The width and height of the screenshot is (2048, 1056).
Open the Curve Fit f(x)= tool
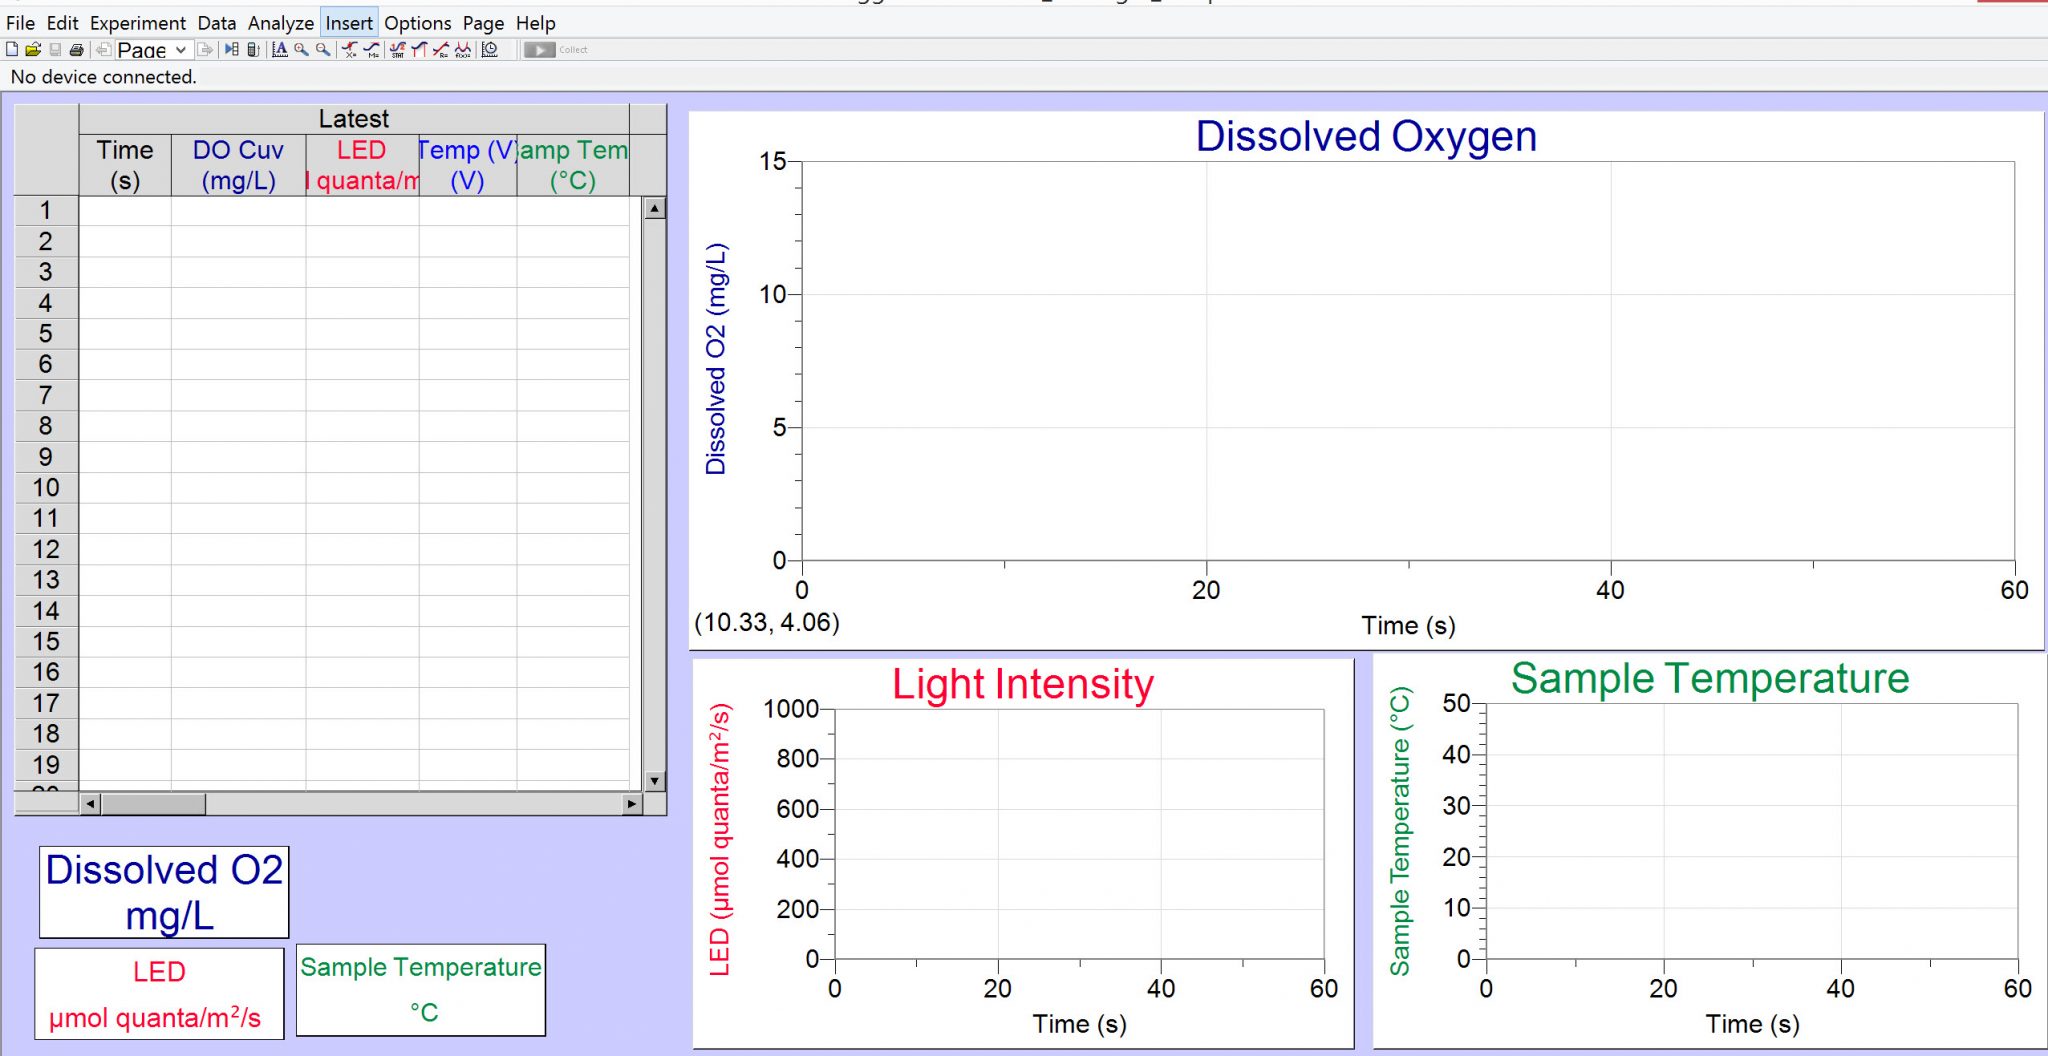pyautogui.click(x=463, y=49)
